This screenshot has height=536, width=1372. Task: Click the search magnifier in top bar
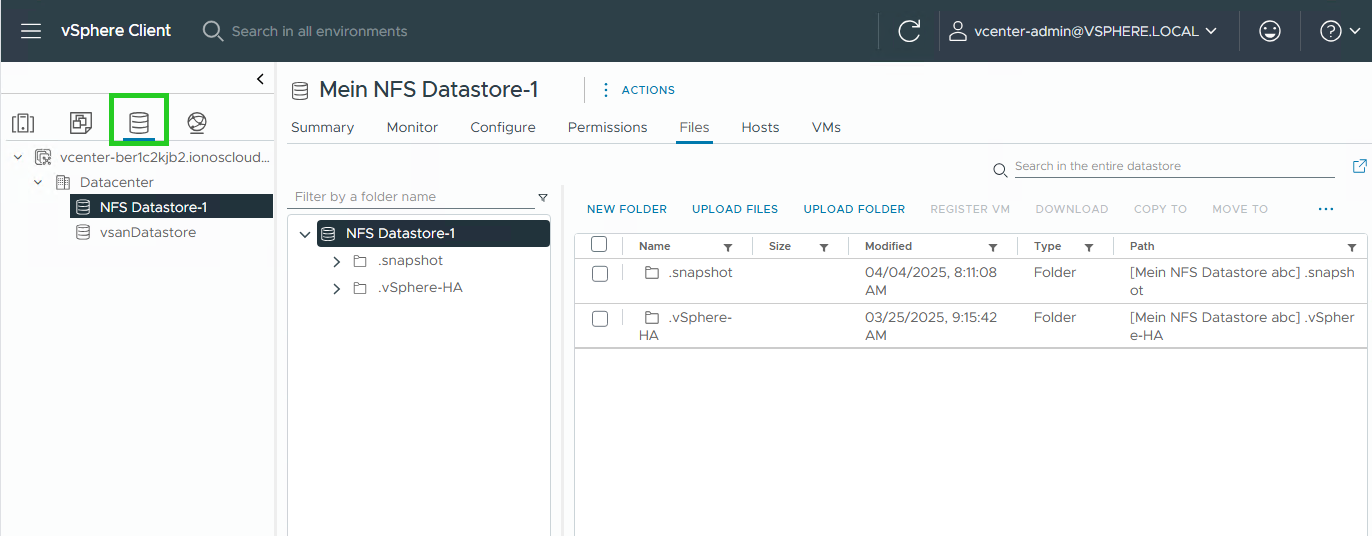pos(213,31)
